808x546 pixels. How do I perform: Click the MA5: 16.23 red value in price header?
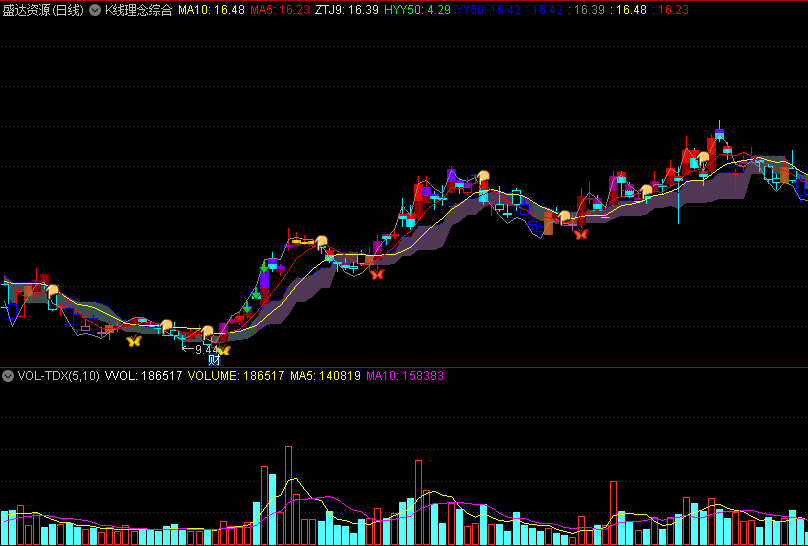pos(280,10)
